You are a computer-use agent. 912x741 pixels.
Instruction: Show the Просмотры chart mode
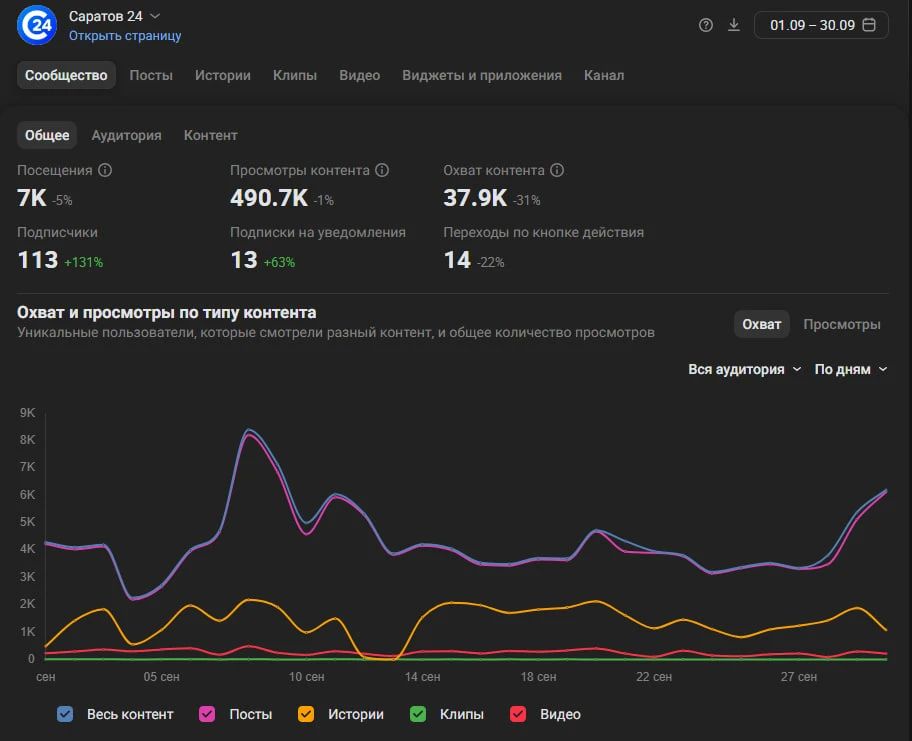coord(842,324)
